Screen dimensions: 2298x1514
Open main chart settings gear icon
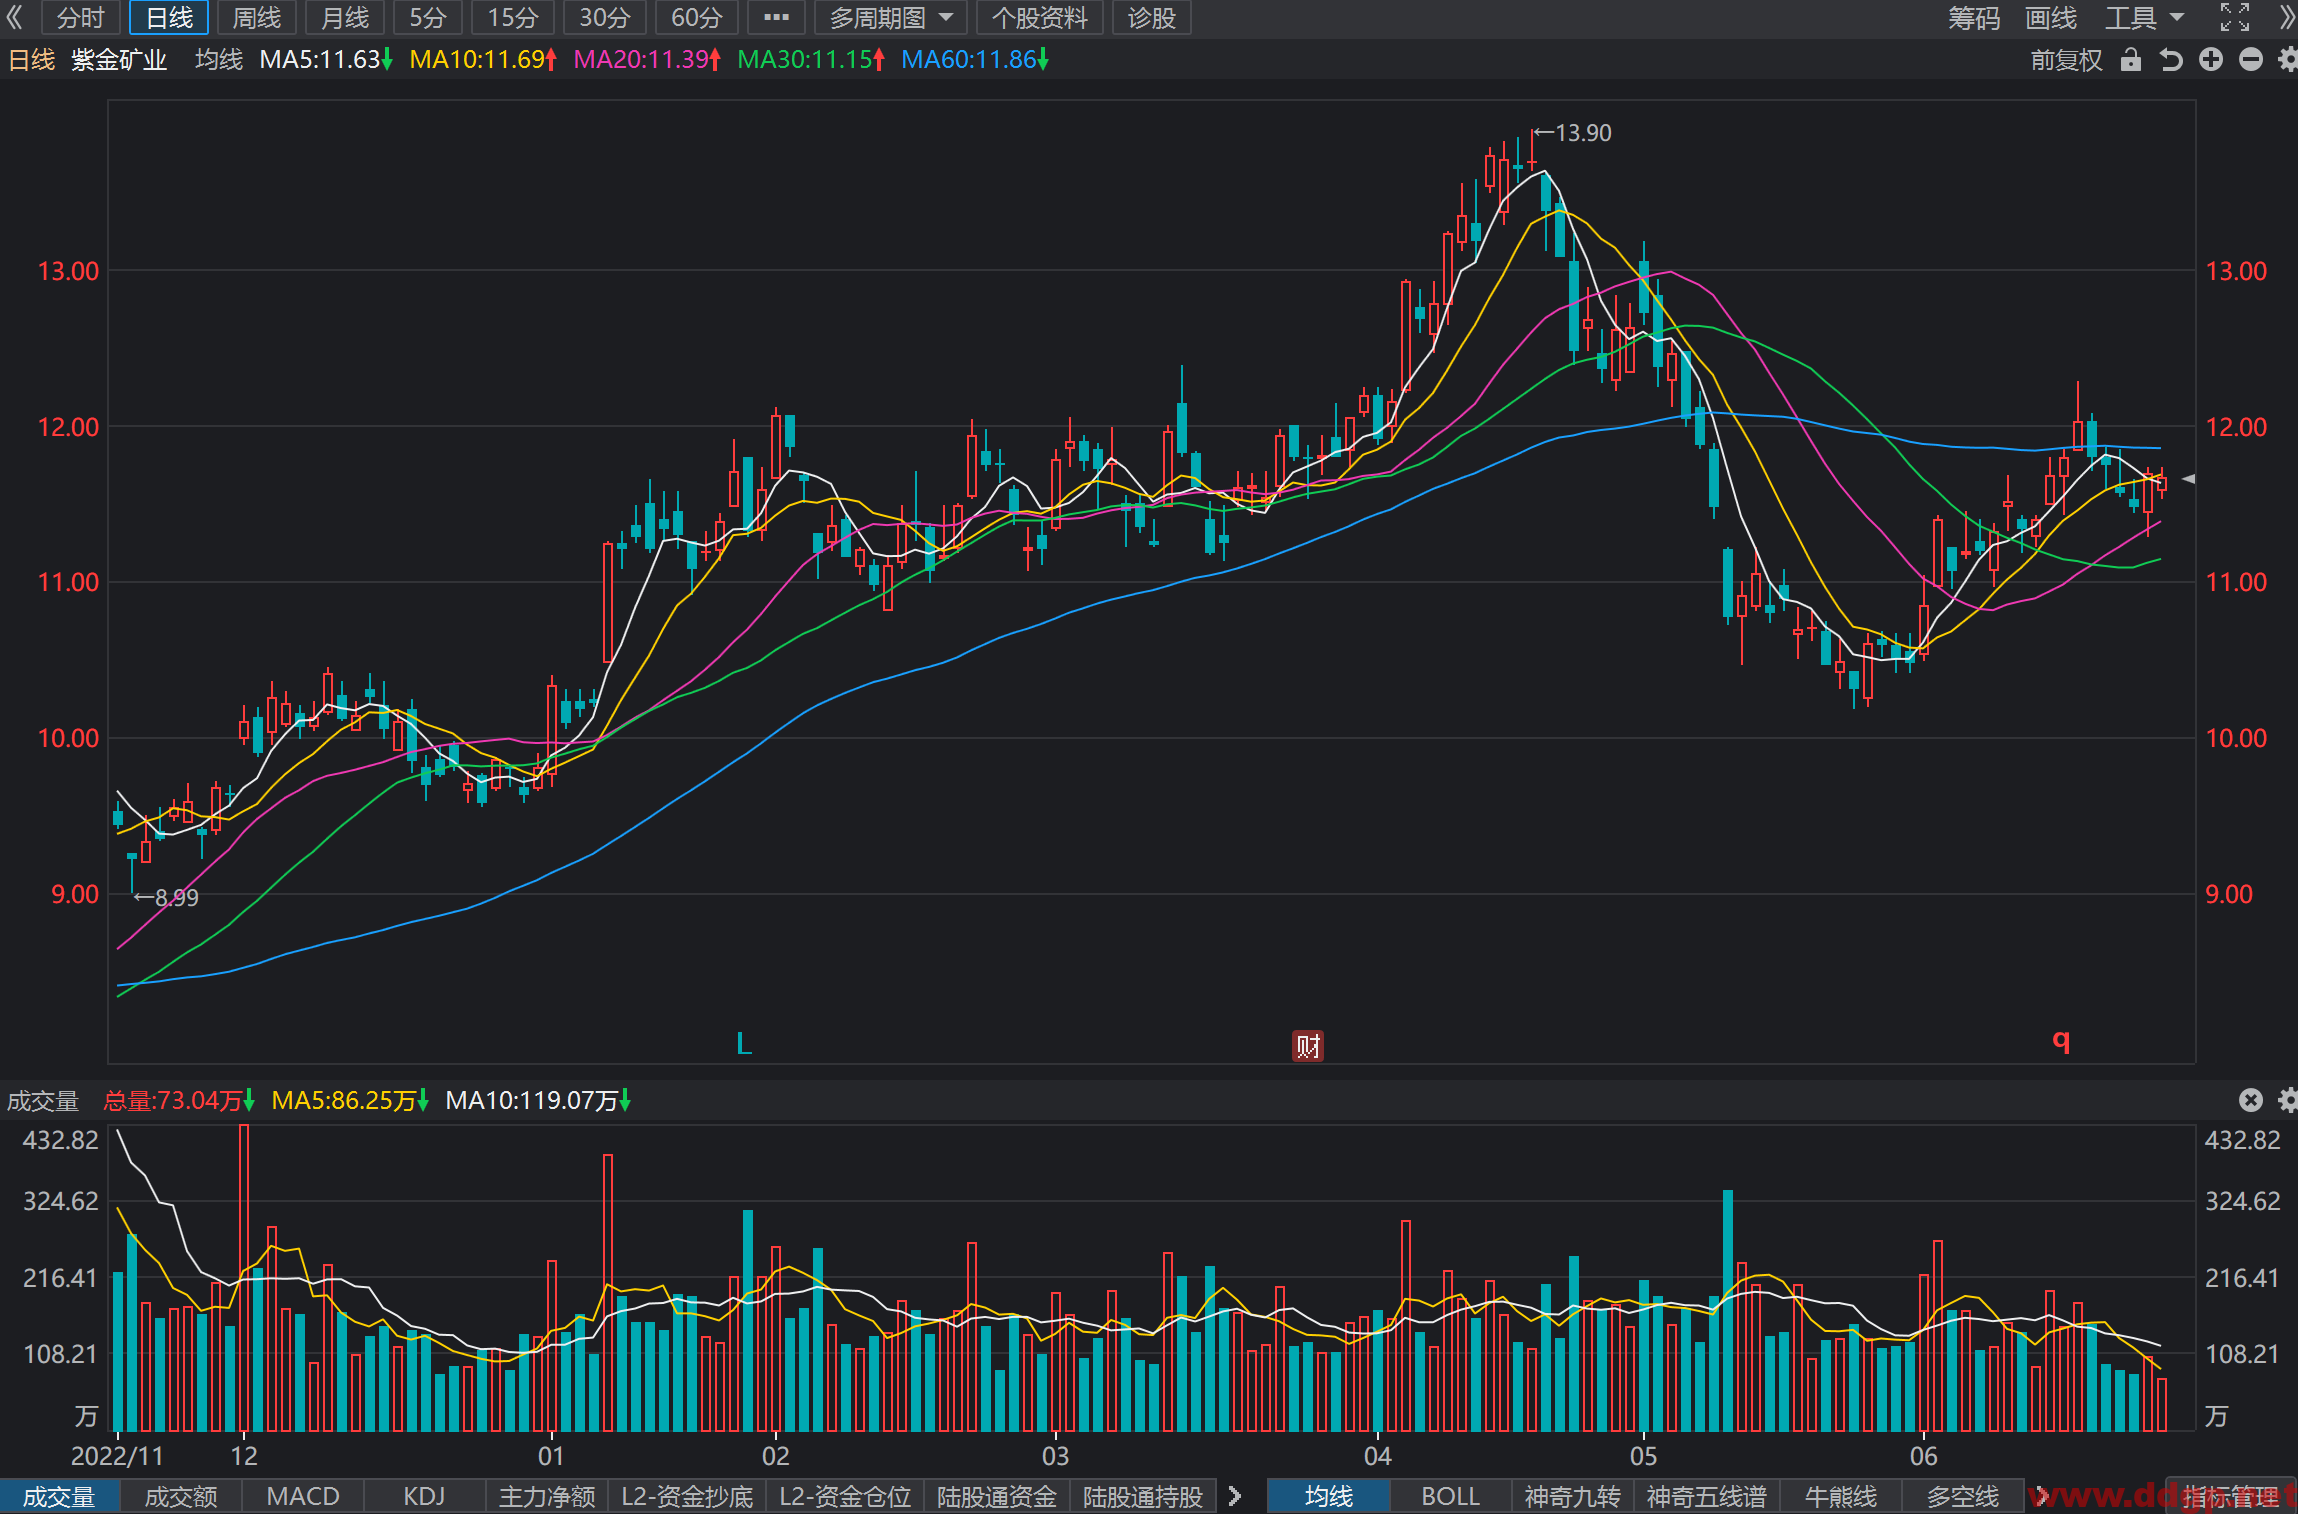pyautogui.click(x=2288, y=60)
